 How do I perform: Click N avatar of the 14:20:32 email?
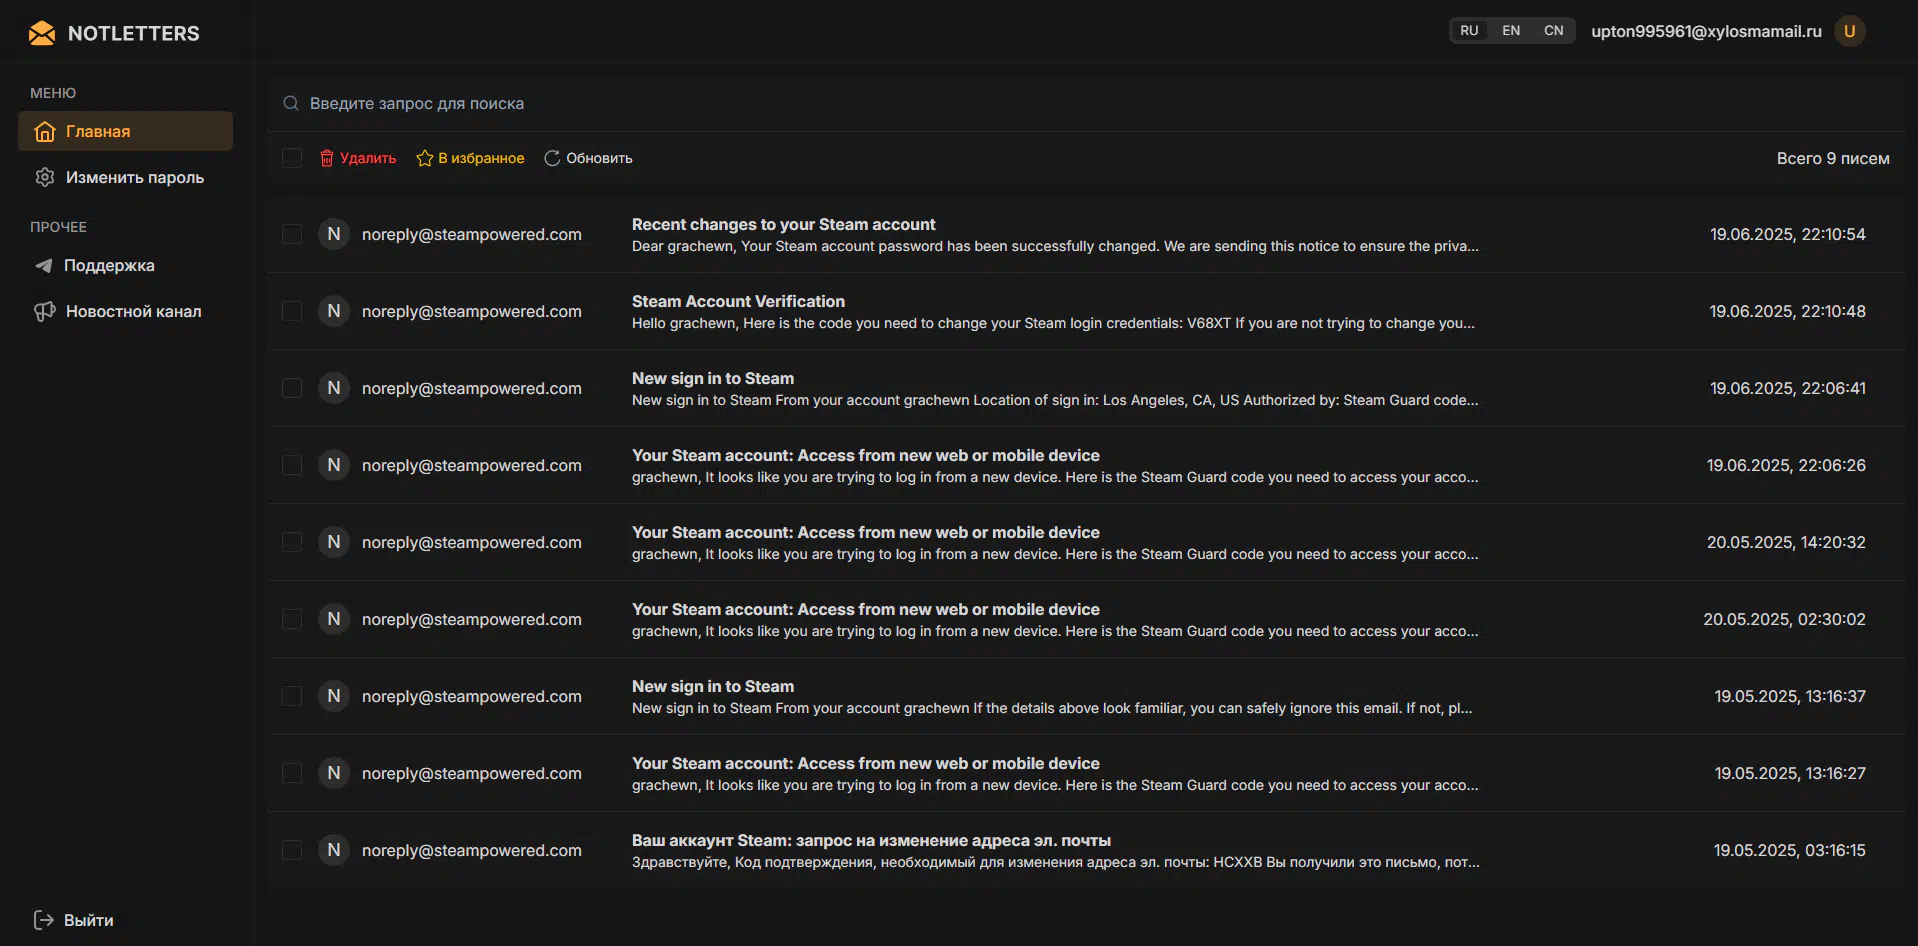click(334, 542)
